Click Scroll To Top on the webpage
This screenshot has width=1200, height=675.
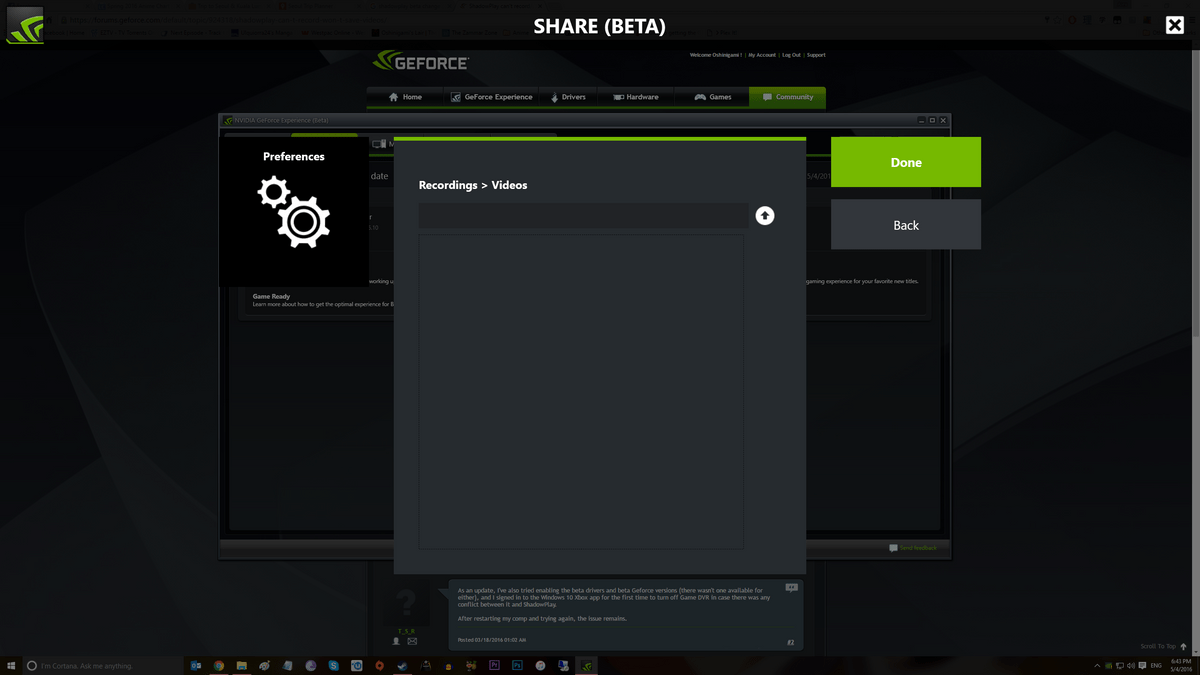(1164, 646)
